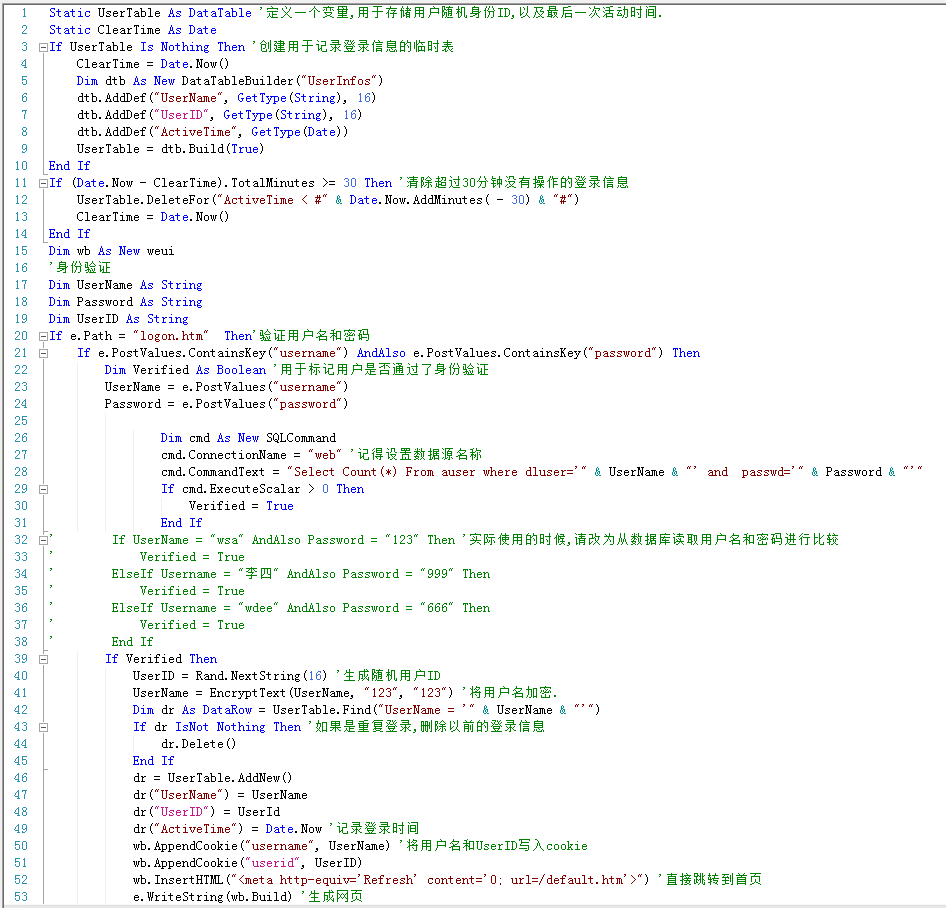Click line number 1 in the gutter
This screenshot has width=946, height=908.
pos(24,13)
